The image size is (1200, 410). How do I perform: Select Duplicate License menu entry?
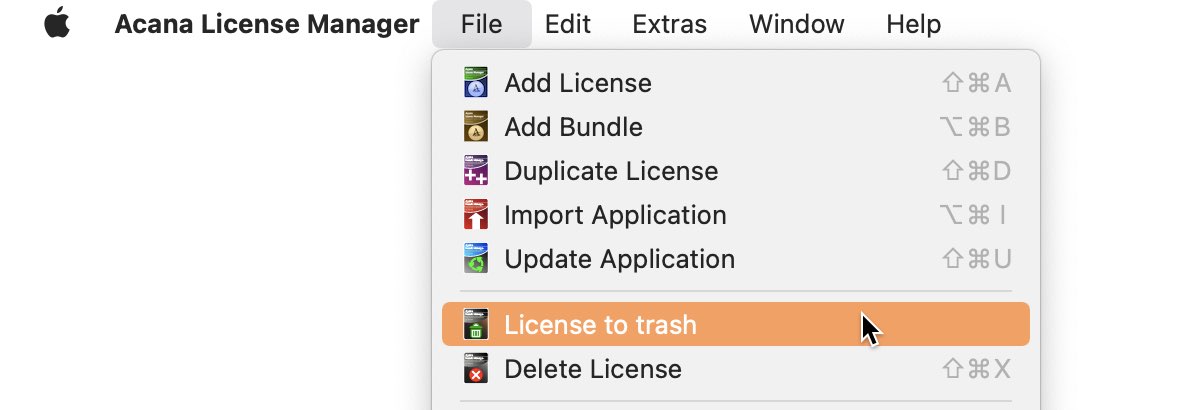(736, 171)
